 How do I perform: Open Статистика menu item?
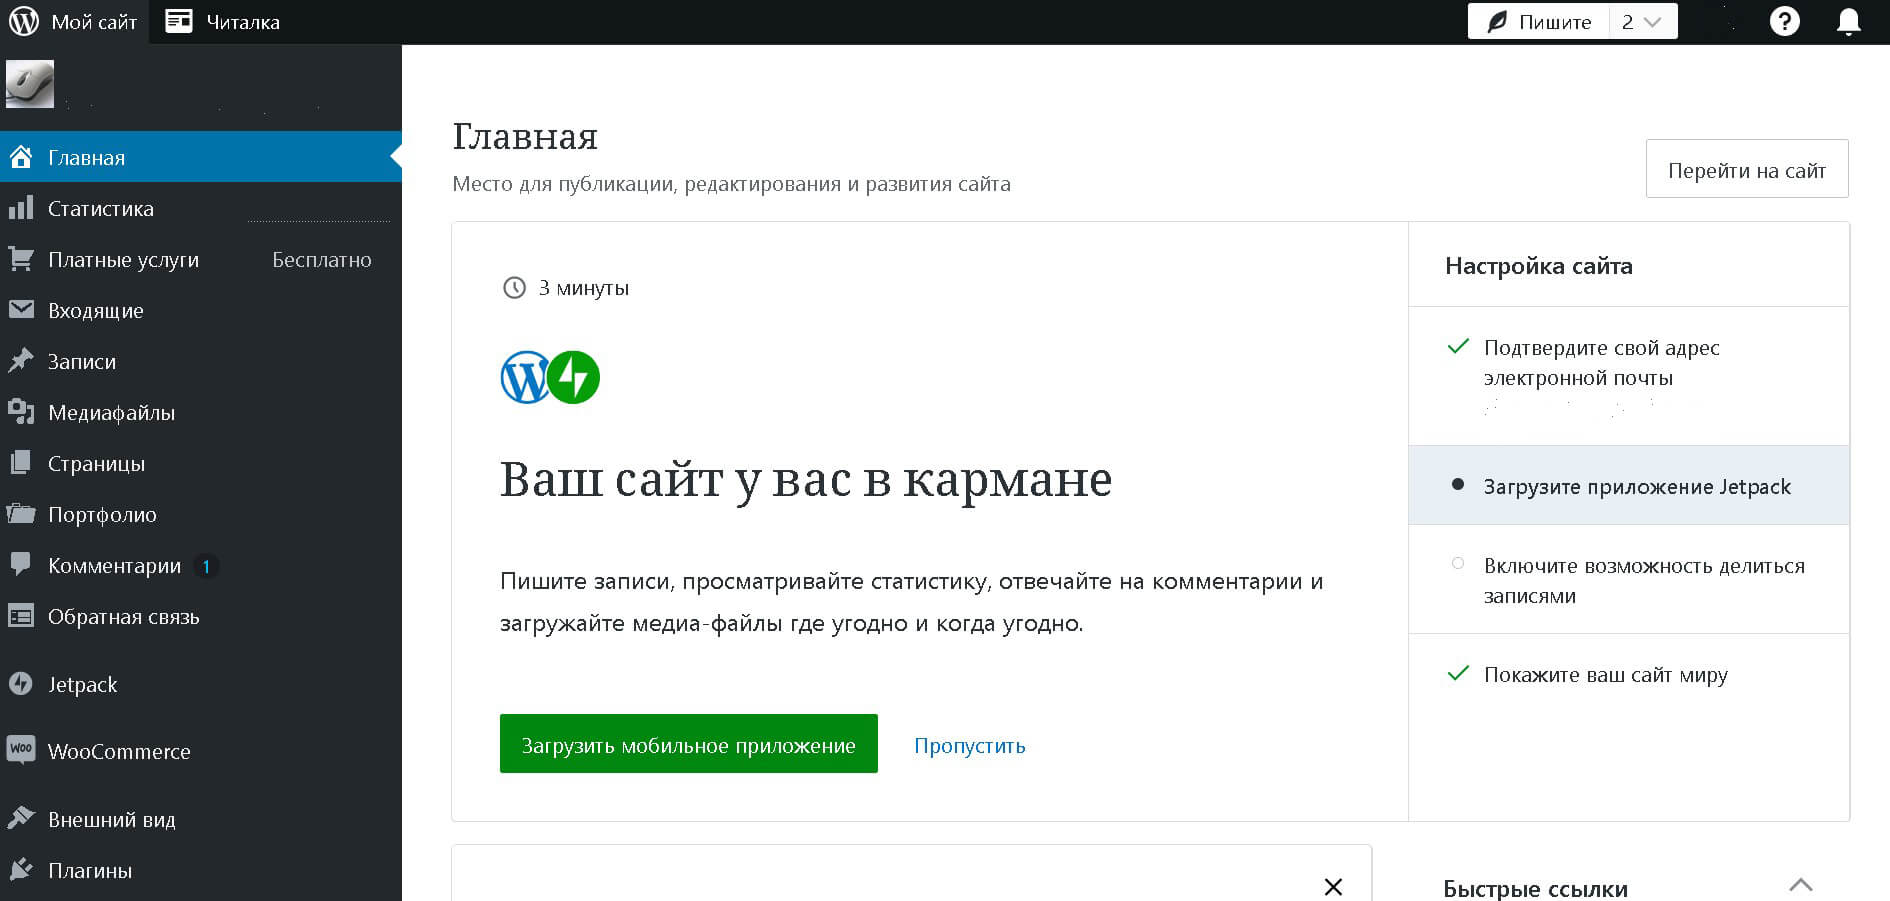pyautogui.click(x=200, y=208)
